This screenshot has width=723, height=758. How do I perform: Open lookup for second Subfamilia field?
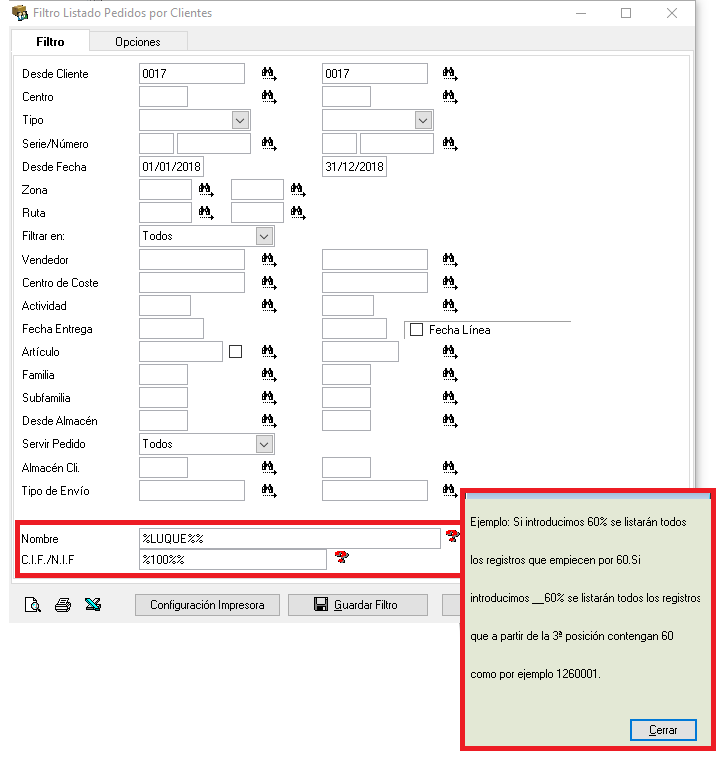point(450,398)
